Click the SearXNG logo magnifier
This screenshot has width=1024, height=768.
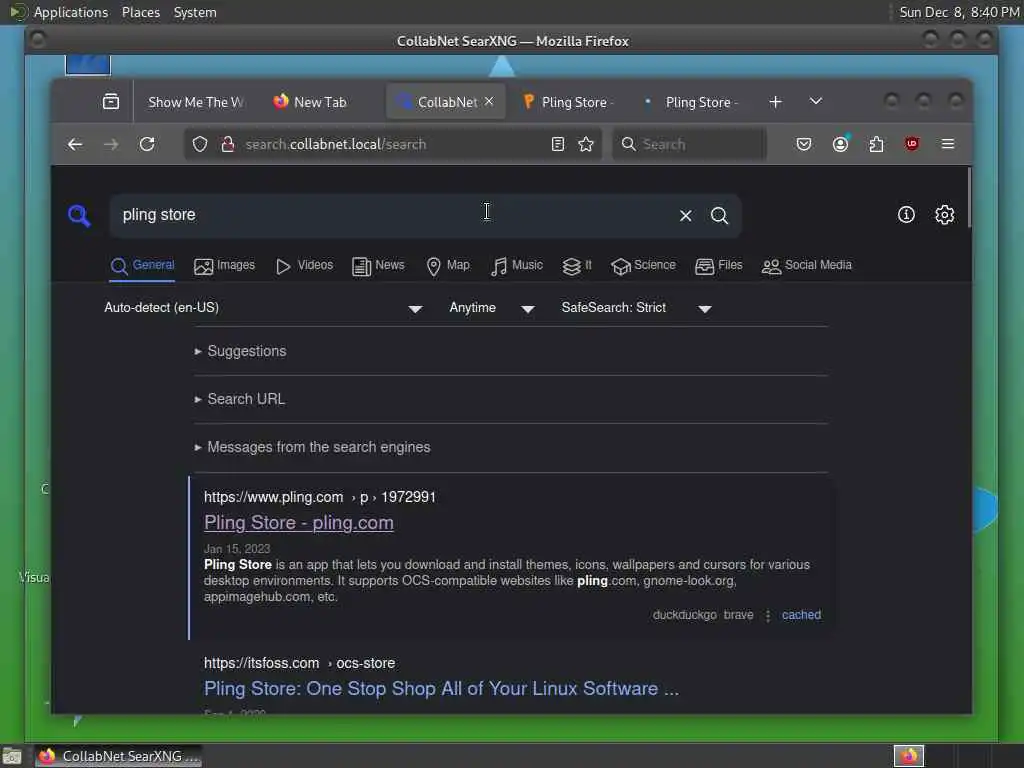[79, 216]
